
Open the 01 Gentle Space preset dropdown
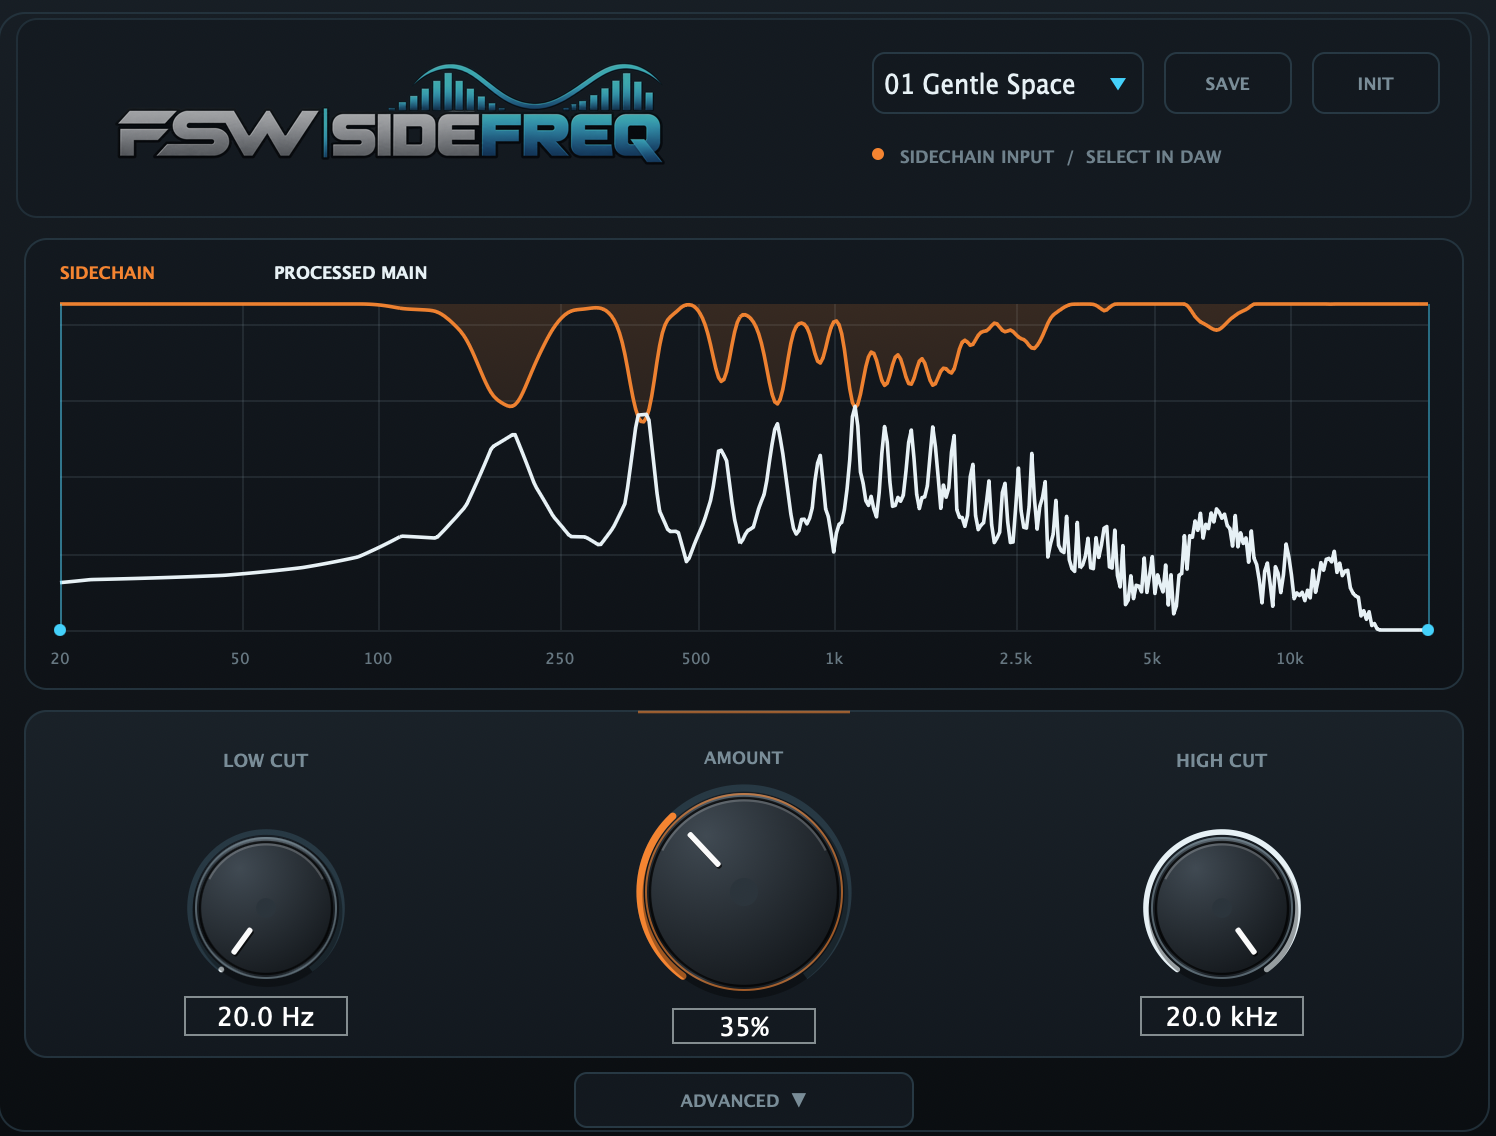click(1007, 84)
